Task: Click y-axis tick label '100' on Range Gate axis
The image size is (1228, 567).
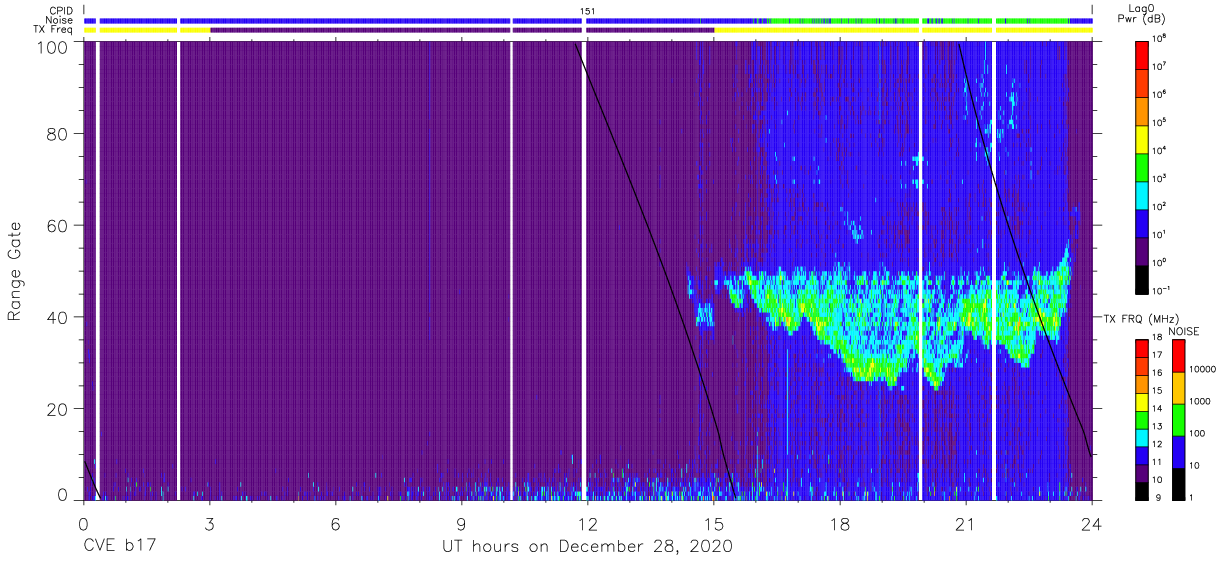Action: point(52,47)
